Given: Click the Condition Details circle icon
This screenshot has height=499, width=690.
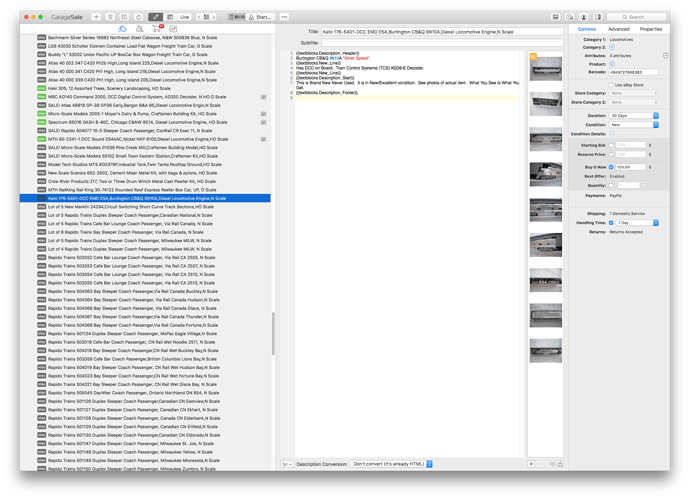Looking at the screenshot, I should coord(612,134).
